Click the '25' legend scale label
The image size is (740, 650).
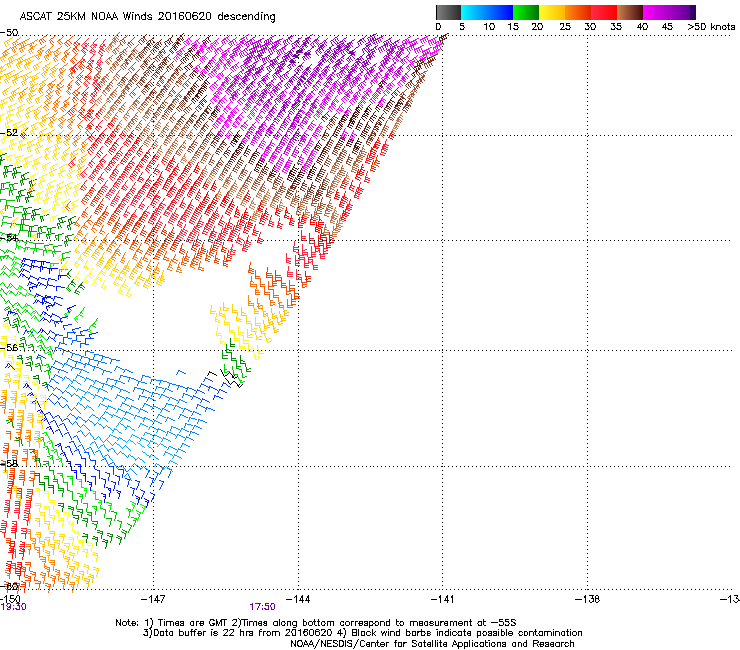pyautogui.click(x=564, y=27)
